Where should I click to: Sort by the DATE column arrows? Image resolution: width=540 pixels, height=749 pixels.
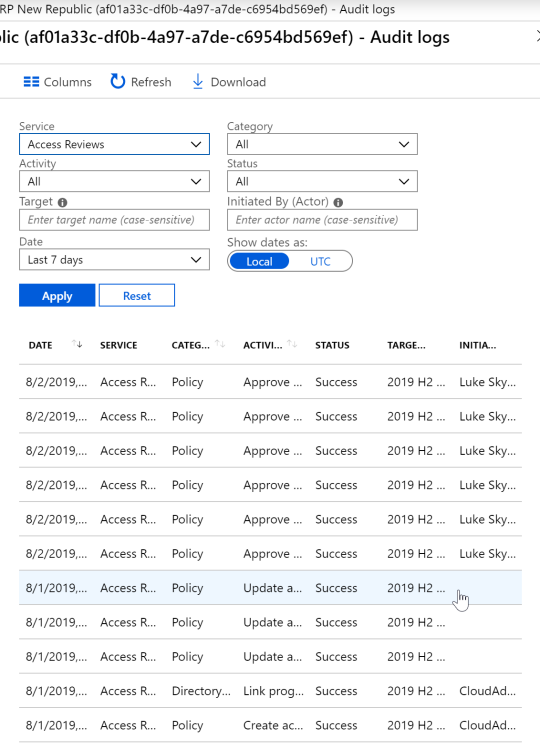tap(77, 344)
